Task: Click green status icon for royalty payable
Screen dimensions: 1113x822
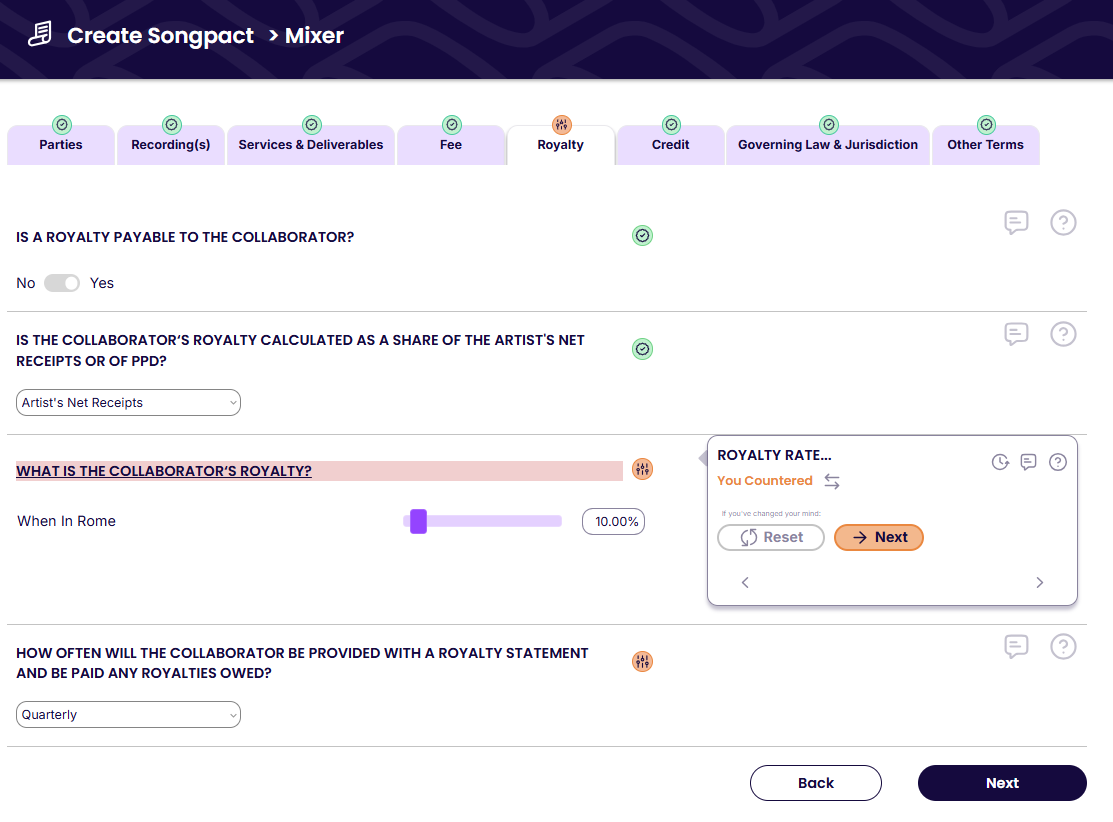Action: (642, 236)
